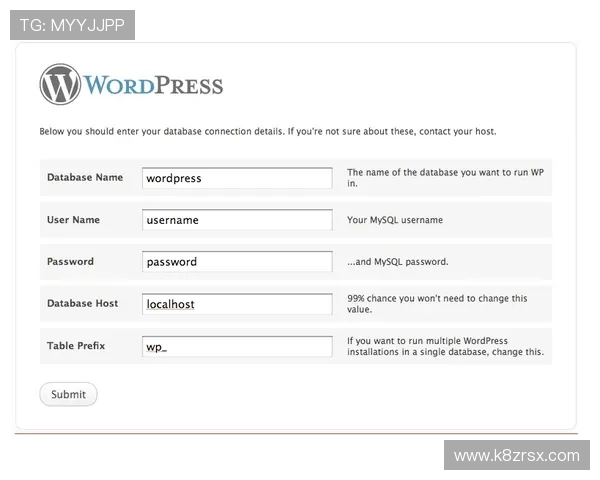Click the Database Name input field
The height and width of the screenshot is (480, 600).
pos(237,178)
